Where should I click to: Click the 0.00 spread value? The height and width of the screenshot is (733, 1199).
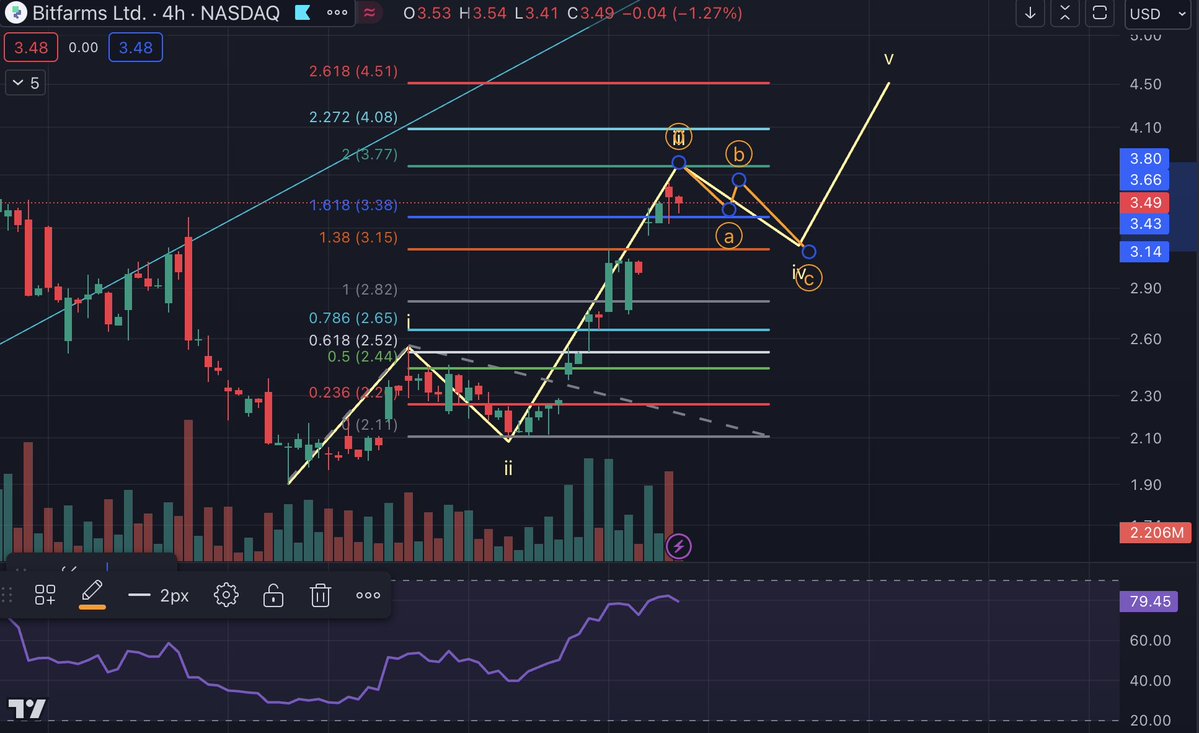pos(83,47)
